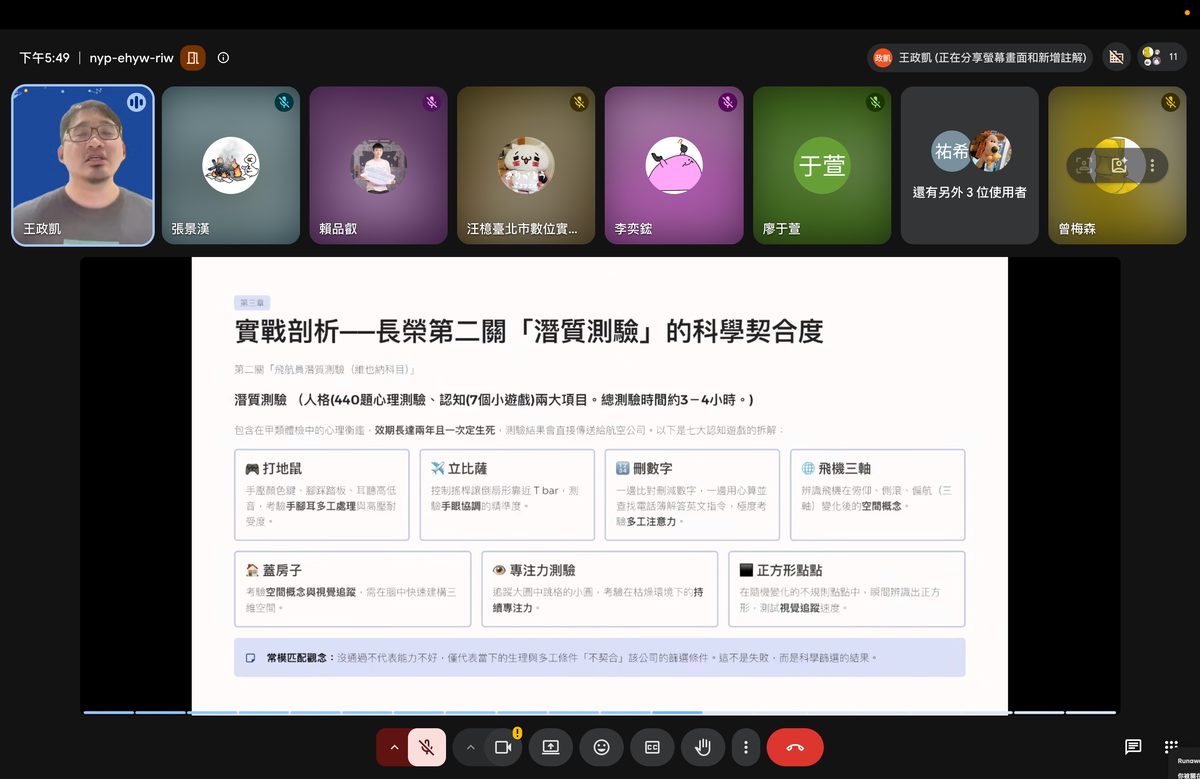This screenshot has height=779, width=1200.
Task: Open the chat panel icon
Action: click(x=1133, y=747)
